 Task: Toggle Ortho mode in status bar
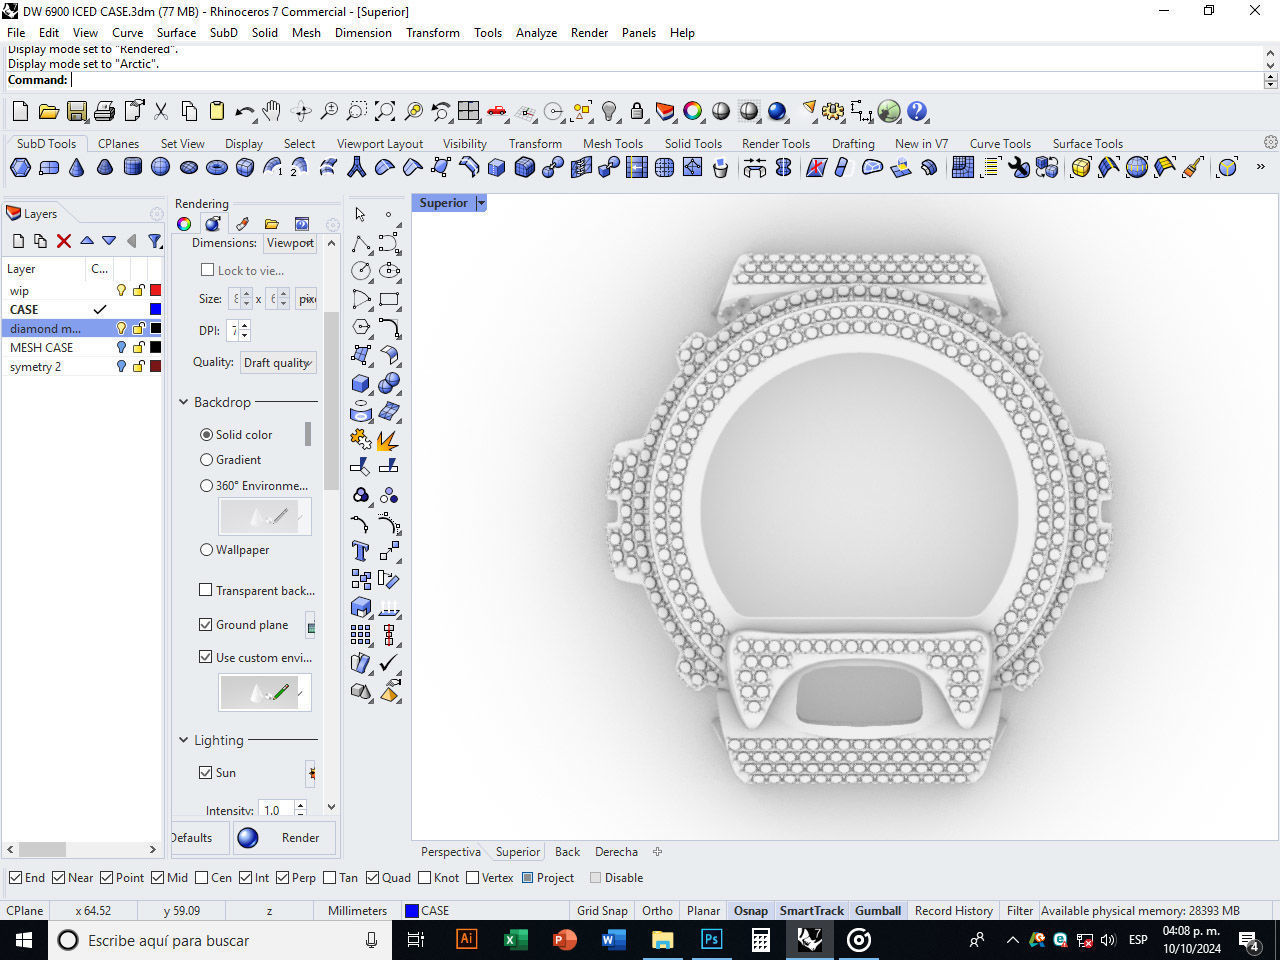pos(657,911)
